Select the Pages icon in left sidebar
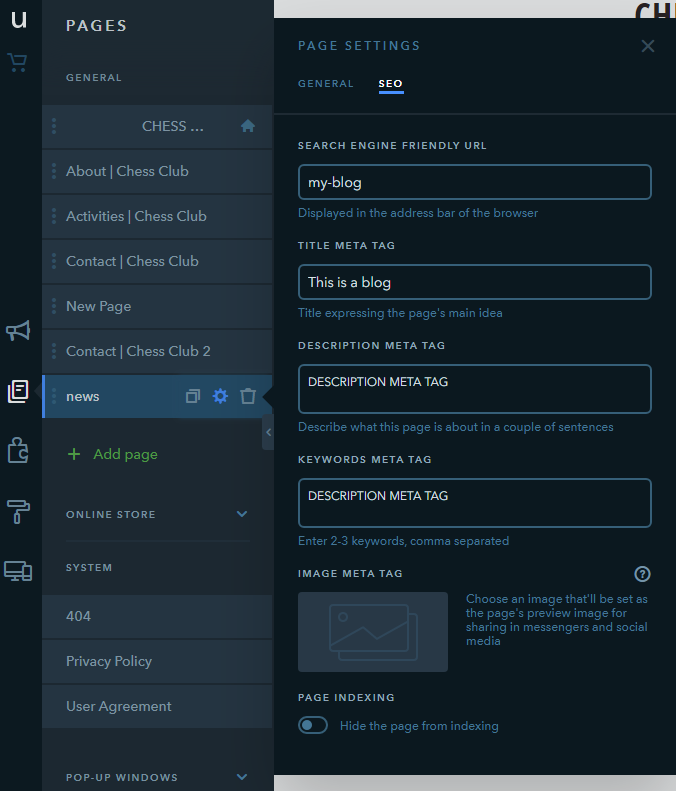 (x=18, y=391)
